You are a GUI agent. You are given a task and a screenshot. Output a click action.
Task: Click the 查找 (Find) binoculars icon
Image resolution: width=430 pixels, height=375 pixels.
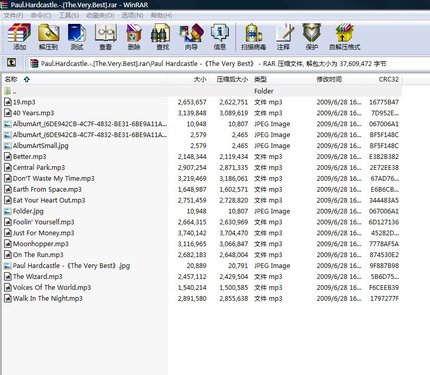[x=162, y=33]
